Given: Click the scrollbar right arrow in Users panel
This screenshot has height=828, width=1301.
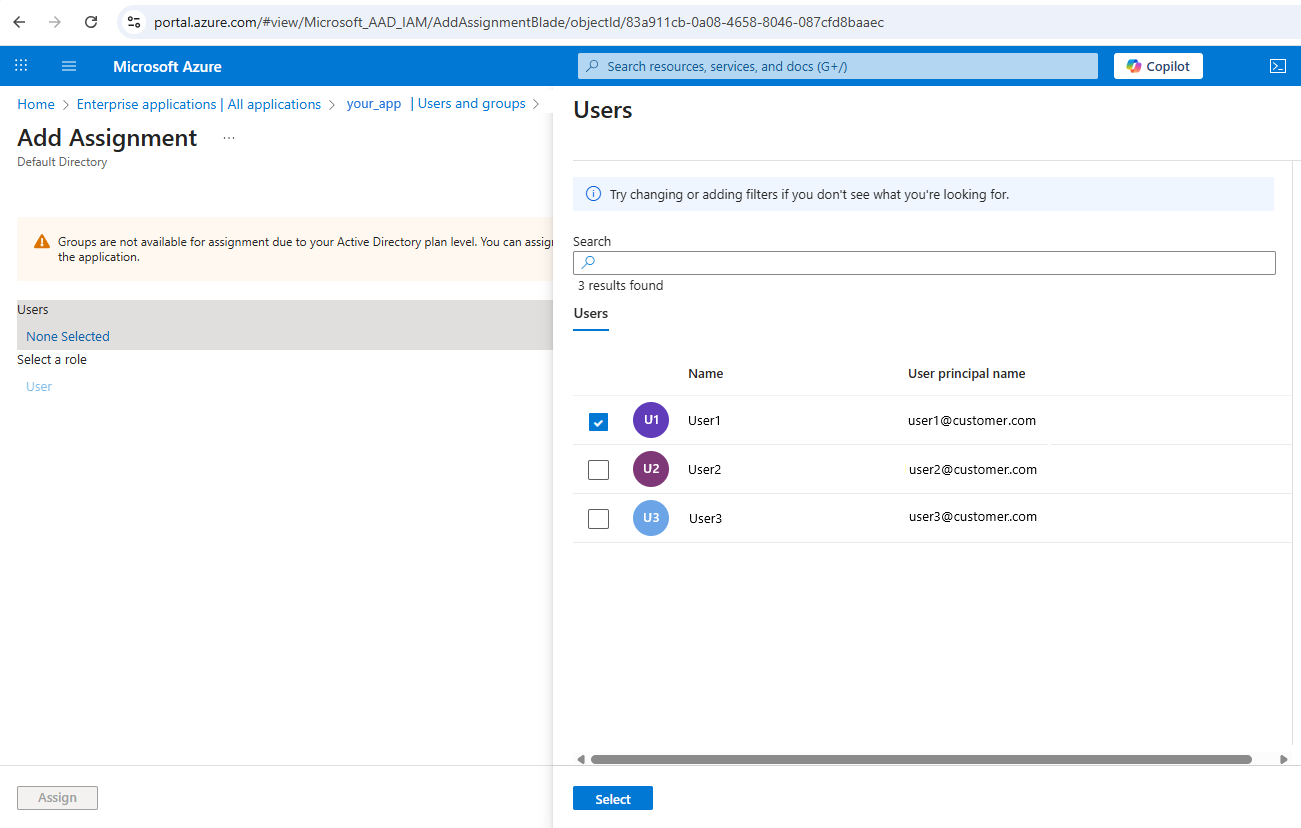Looking at the screenshot, I should 1284,759.
